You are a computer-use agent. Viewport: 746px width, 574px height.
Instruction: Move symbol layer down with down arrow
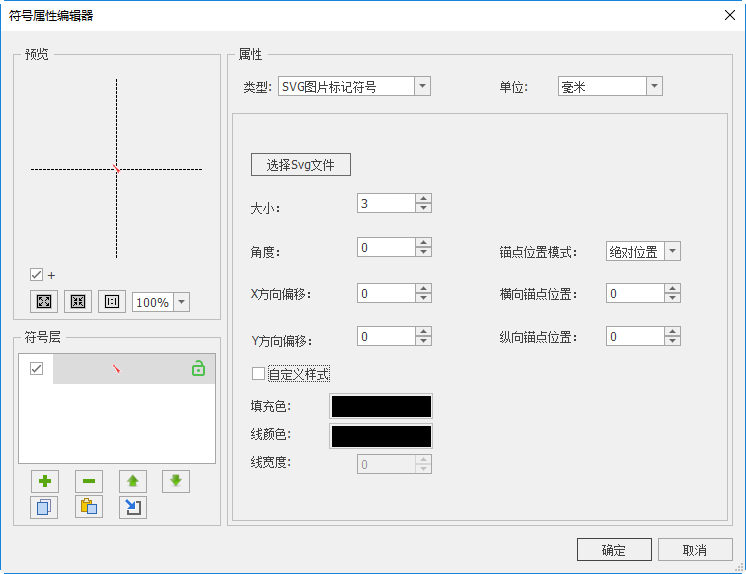176,481
